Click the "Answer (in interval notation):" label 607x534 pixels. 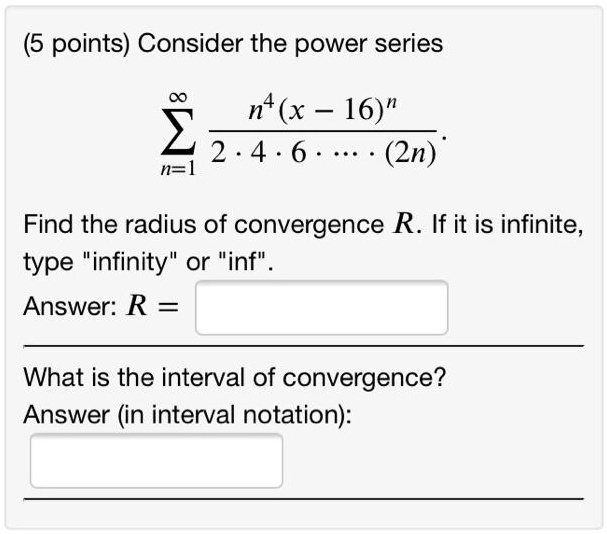click(187, 413)
